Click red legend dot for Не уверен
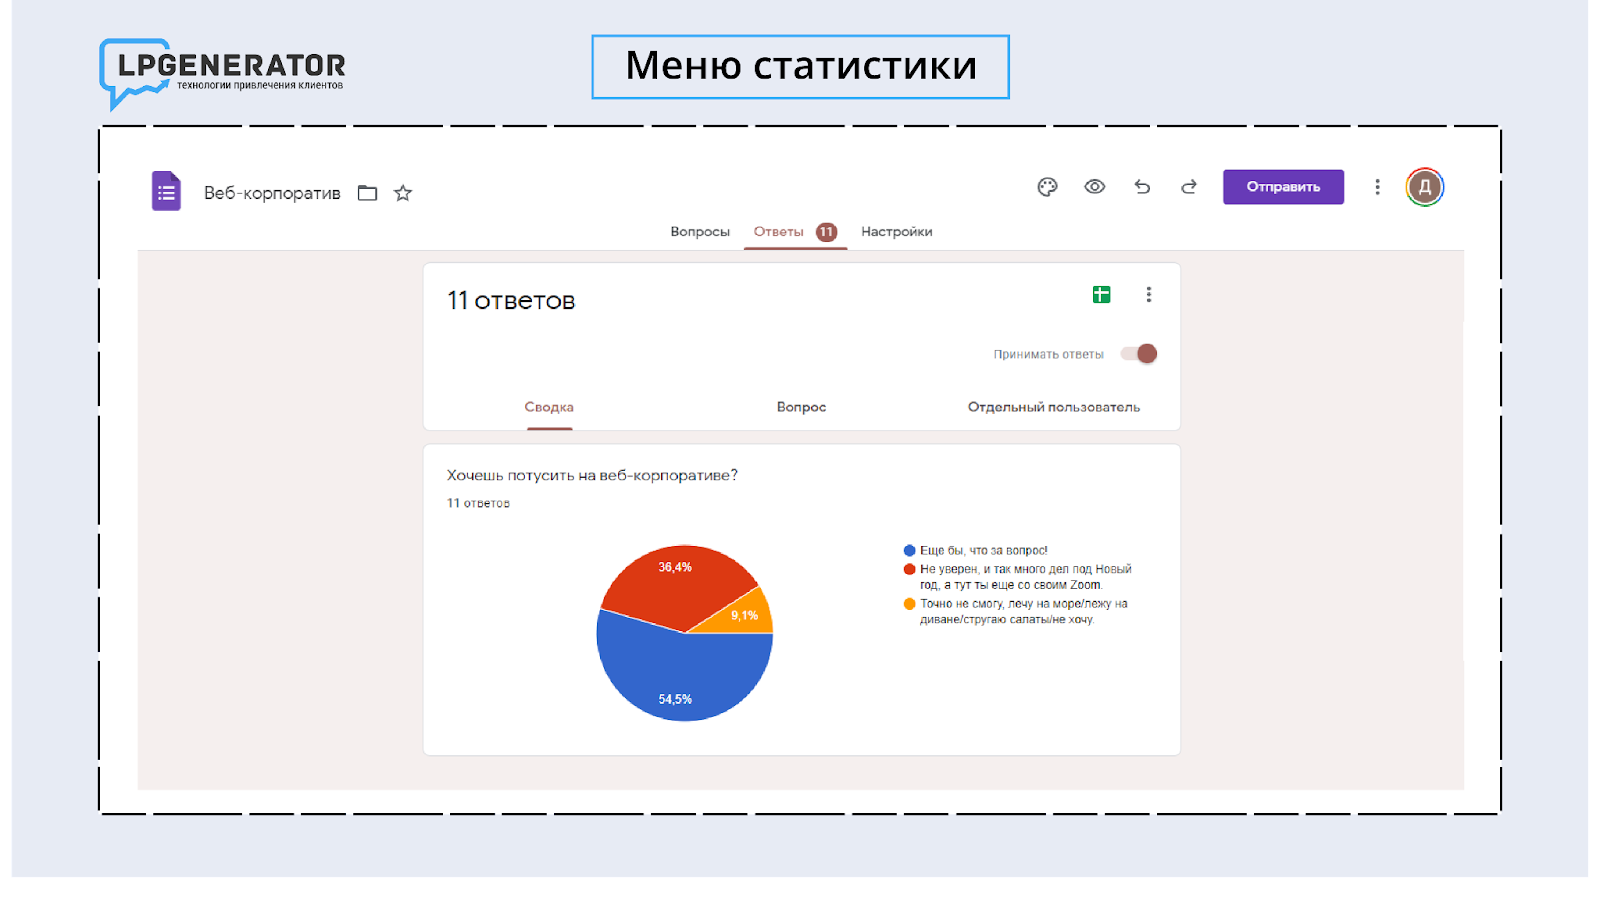The height and width of the screenshot is (913, 1600). [x=909, y=569]
